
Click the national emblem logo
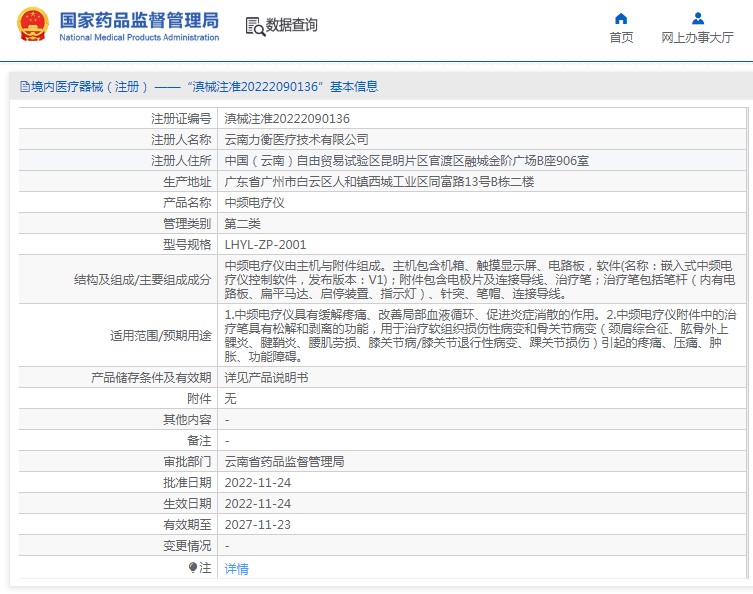33,24
